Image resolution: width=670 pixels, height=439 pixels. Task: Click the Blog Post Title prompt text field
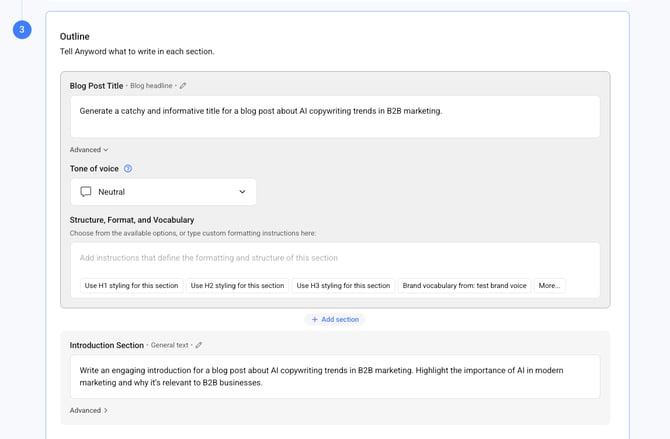point(334,116)
